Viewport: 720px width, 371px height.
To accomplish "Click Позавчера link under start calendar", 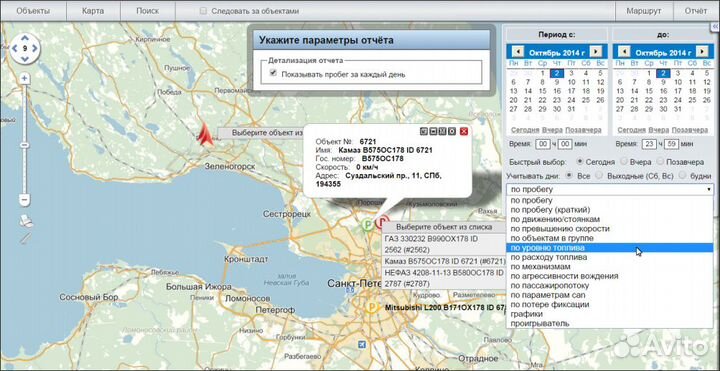I will point(583,130).
